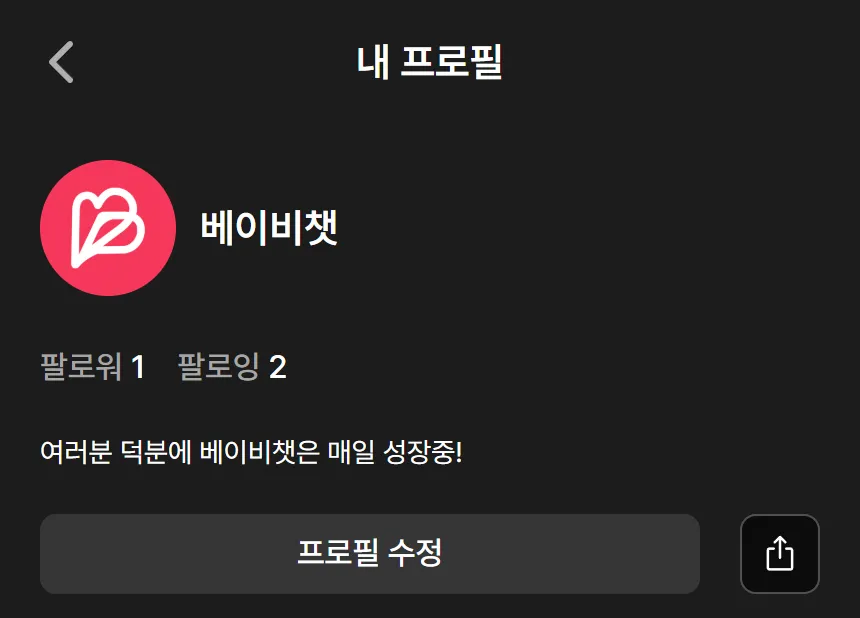Click the 내 프로필 page title
860x618 pixels.
429,62
